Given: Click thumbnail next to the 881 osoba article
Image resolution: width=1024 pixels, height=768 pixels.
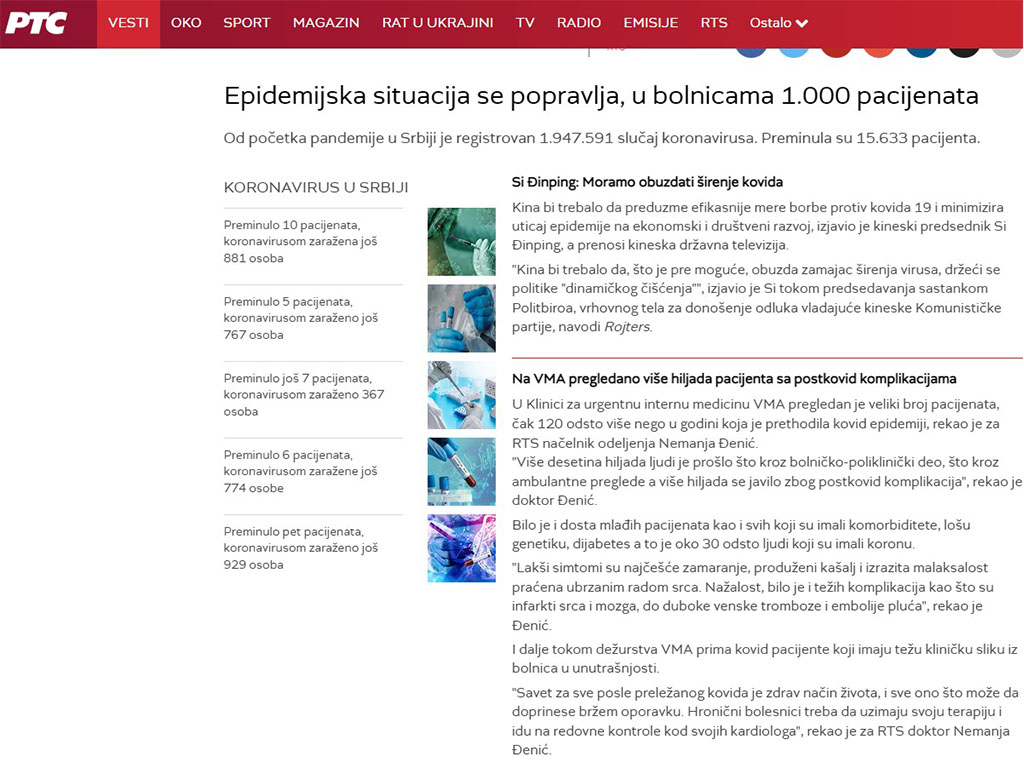Looking at the screenshot, I should pyautogui.click(x=462, y=242).
